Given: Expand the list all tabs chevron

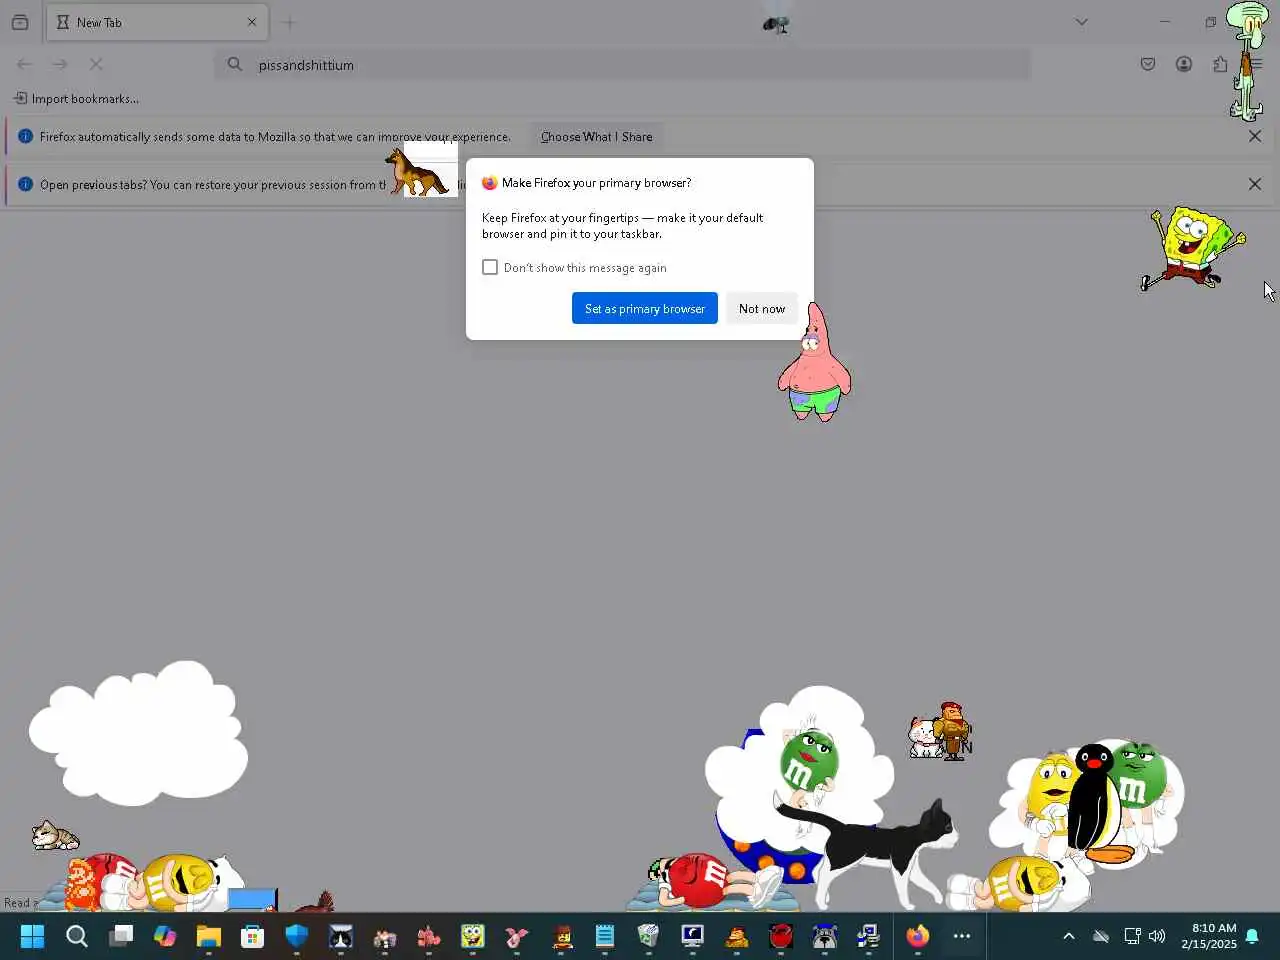Looking at the screenshot, I should pos(1081,22).
